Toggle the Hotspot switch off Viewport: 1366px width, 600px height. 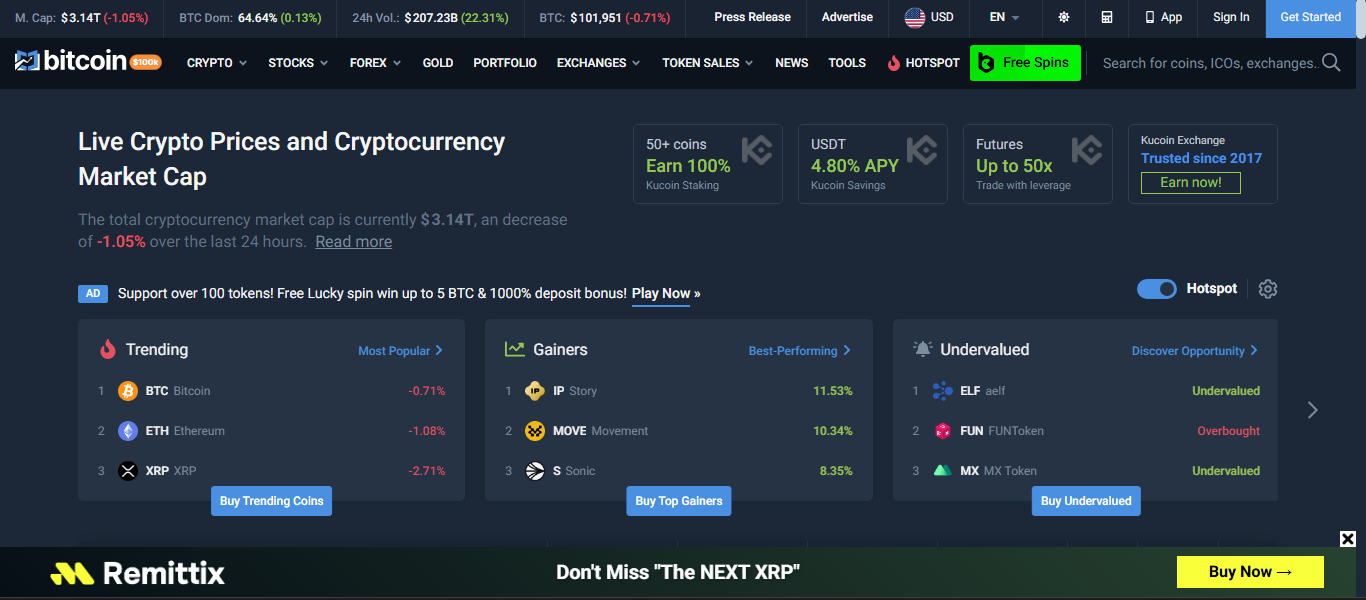click(1157, 289)
